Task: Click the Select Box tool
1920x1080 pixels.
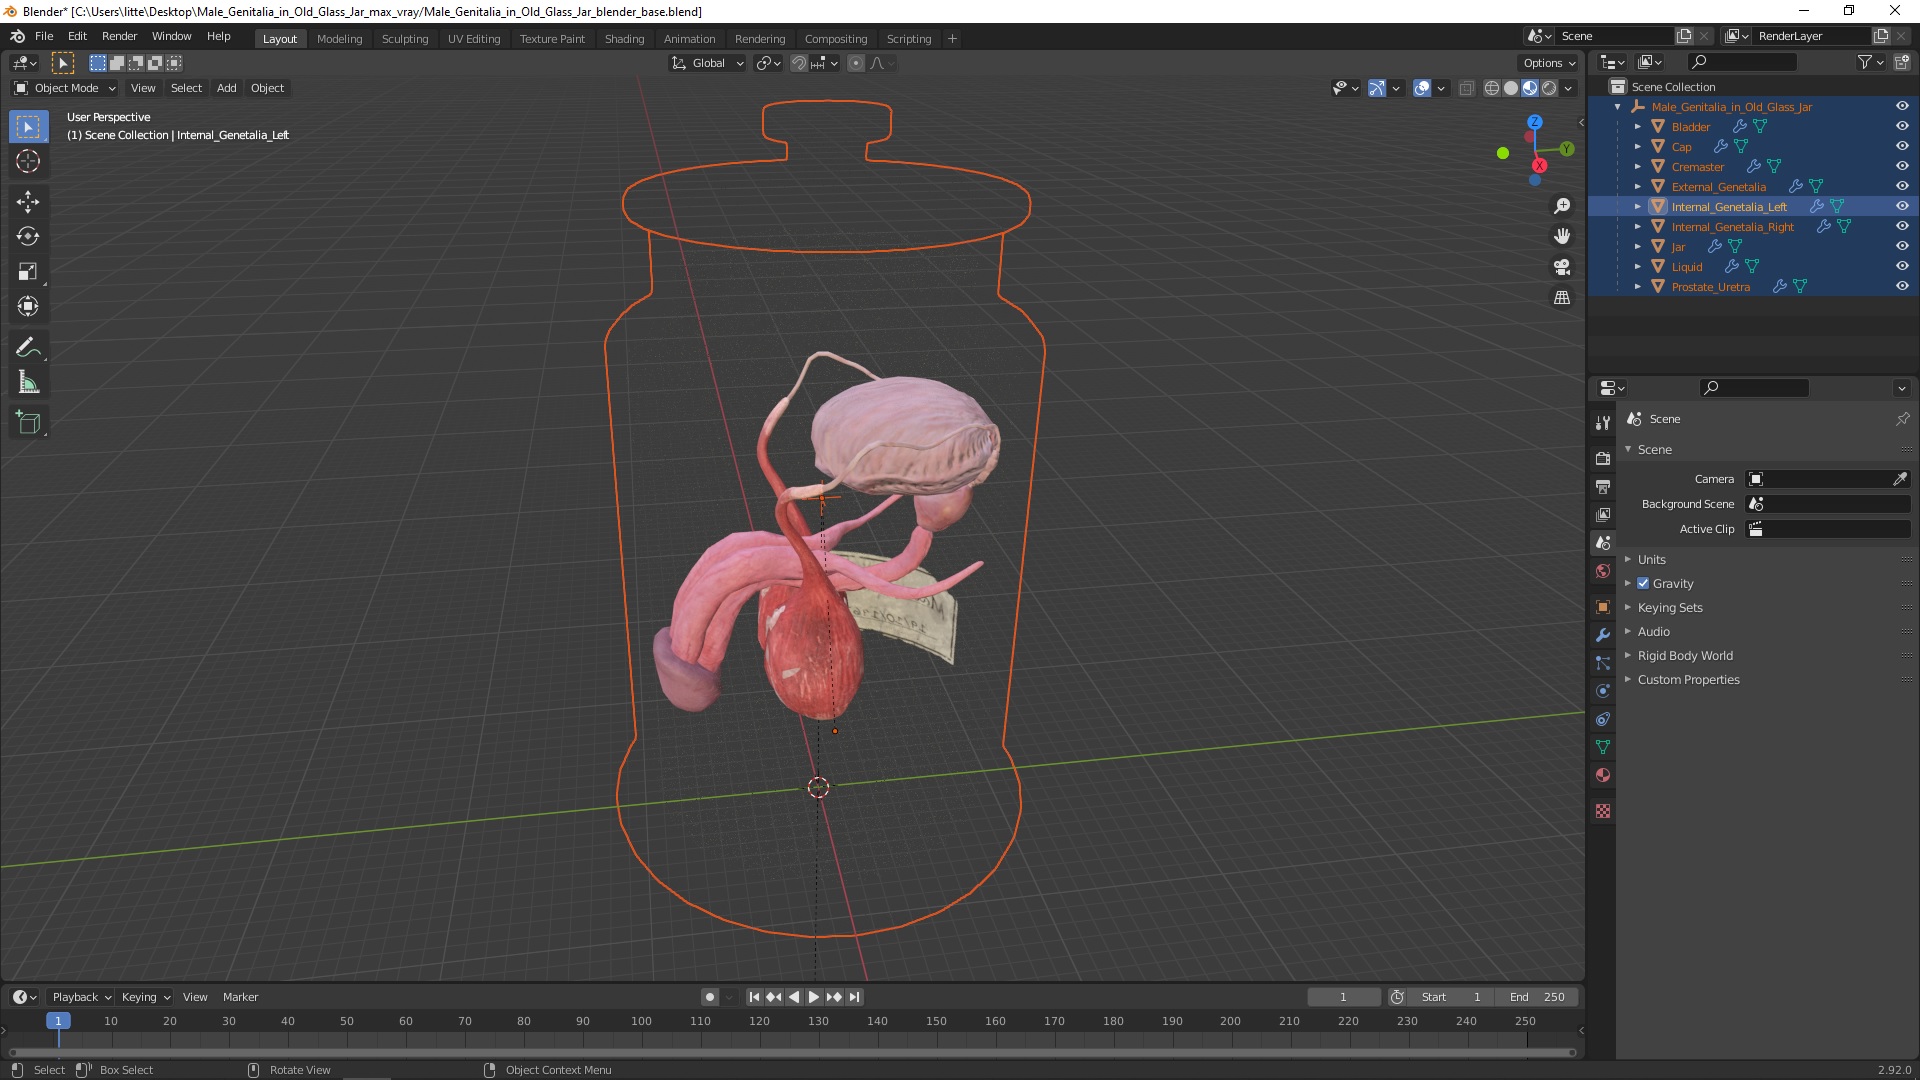Action: [28, 127]
